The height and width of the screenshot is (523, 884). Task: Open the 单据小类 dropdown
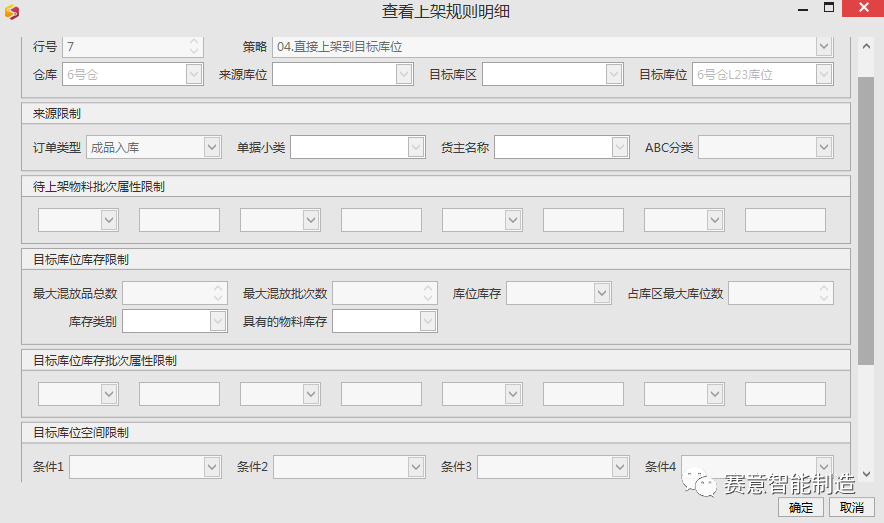coord(416,148)
